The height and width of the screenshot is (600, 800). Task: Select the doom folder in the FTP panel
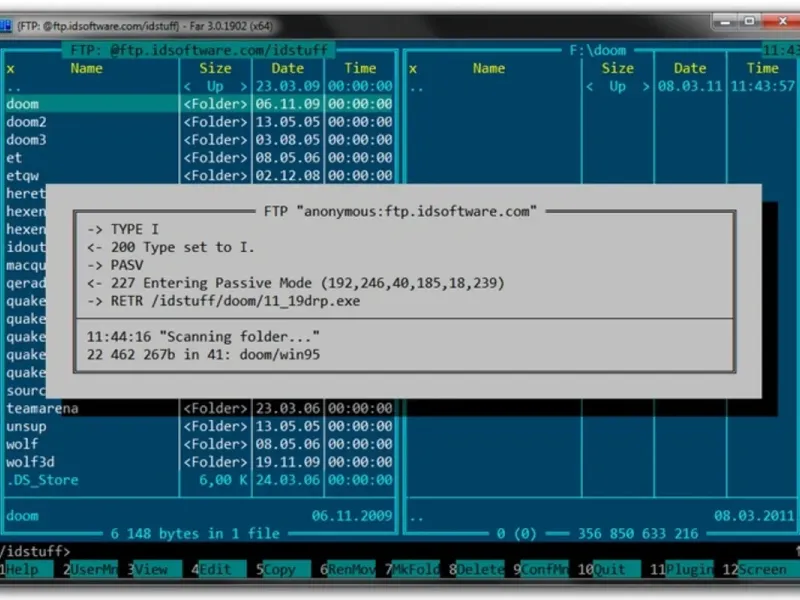199,104
